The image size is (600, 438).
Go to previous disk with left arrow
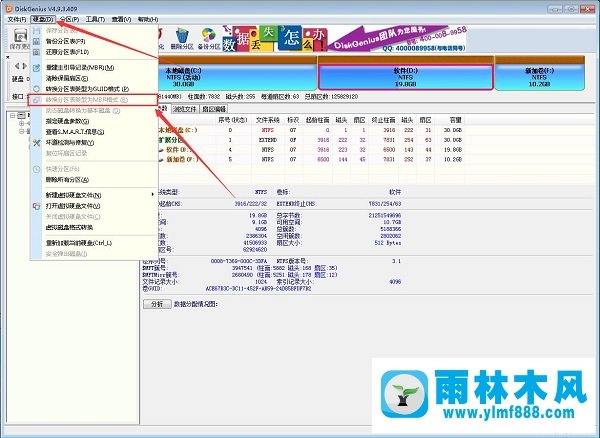[x=17, y=66]
